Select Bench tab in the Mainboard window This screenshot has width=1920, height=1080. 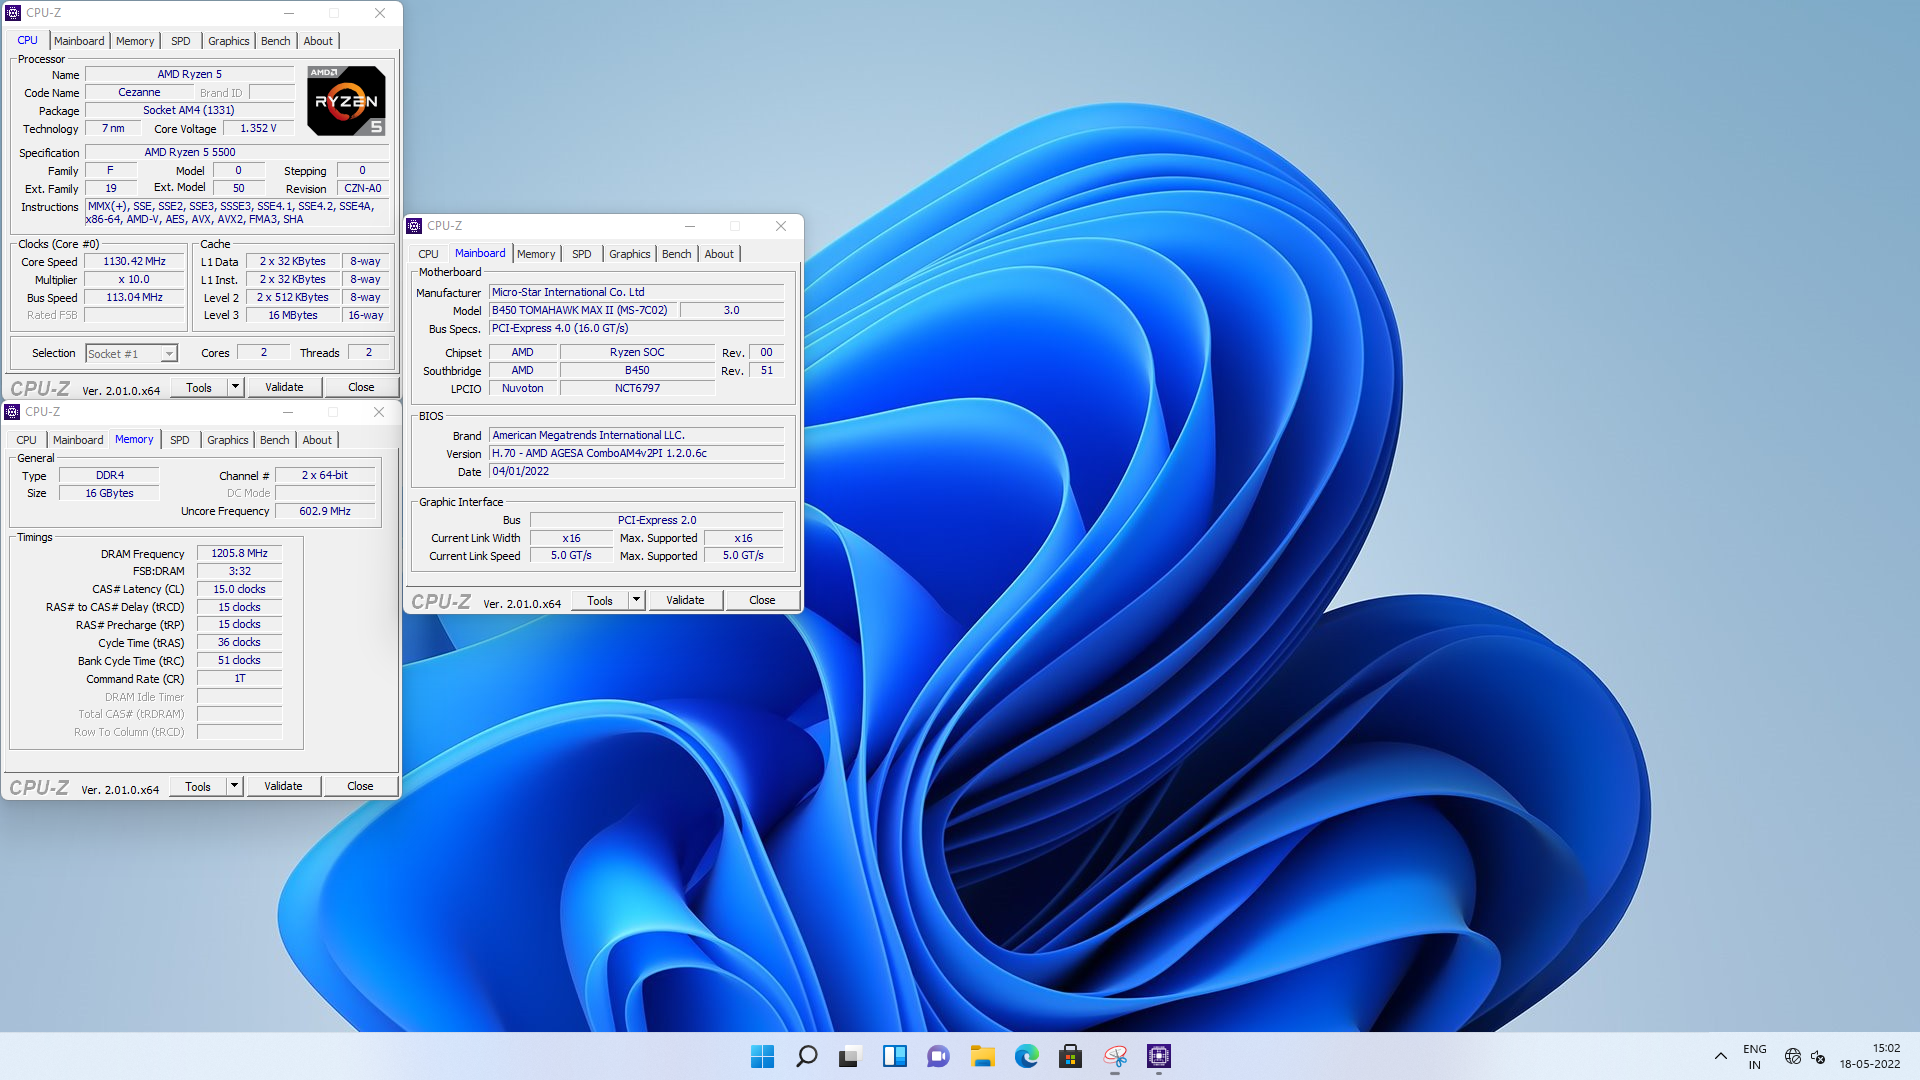677,254
